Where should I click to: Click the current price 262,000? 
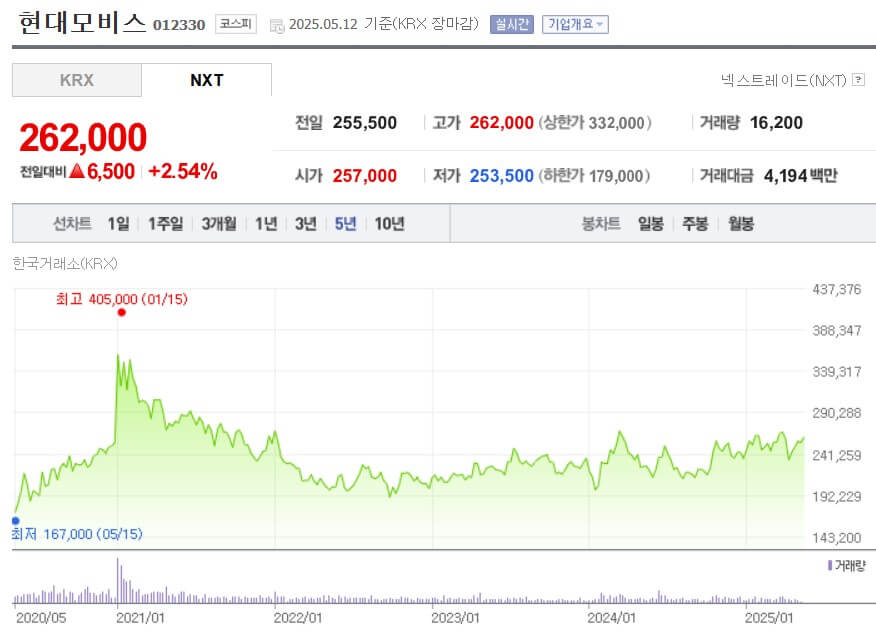click(83, 137)
